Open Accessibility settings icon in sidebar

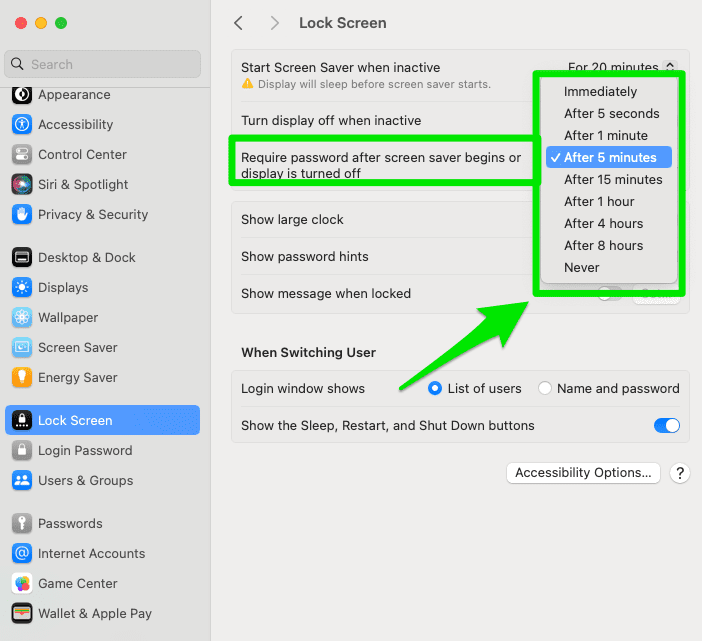click(x=22, y=125)
